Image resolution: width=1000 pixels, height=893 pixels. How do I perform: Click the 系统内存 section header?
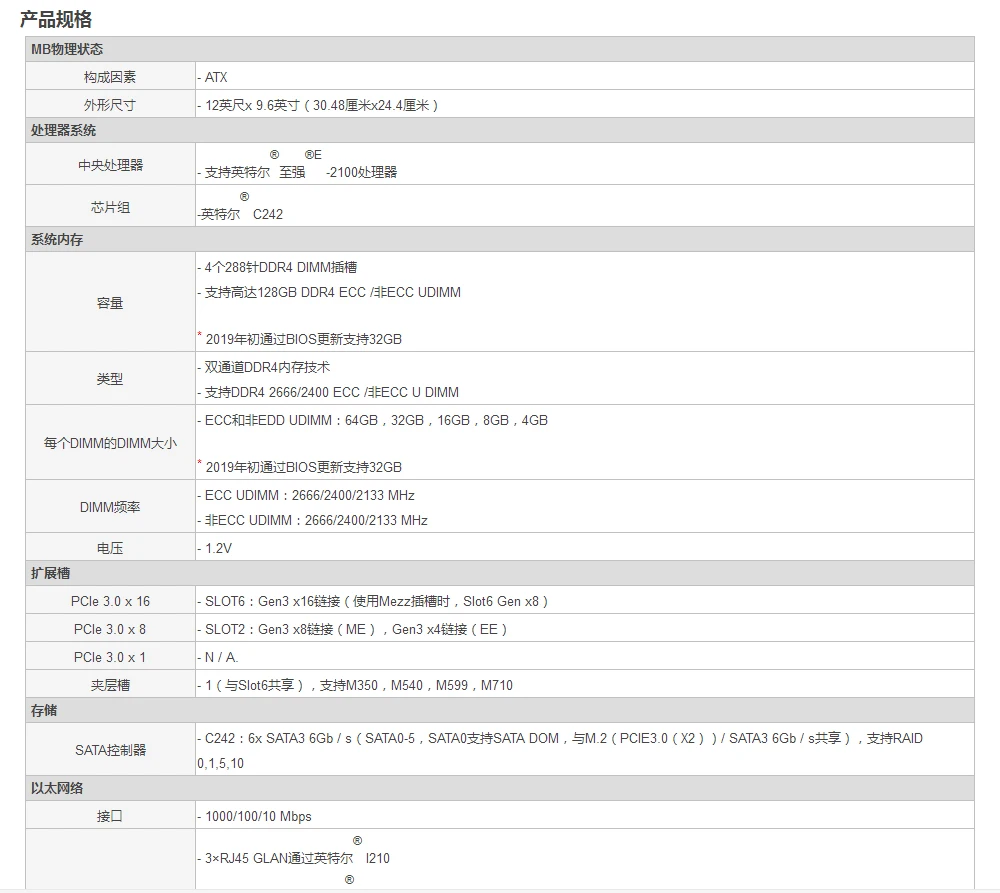tap(499, 239)
